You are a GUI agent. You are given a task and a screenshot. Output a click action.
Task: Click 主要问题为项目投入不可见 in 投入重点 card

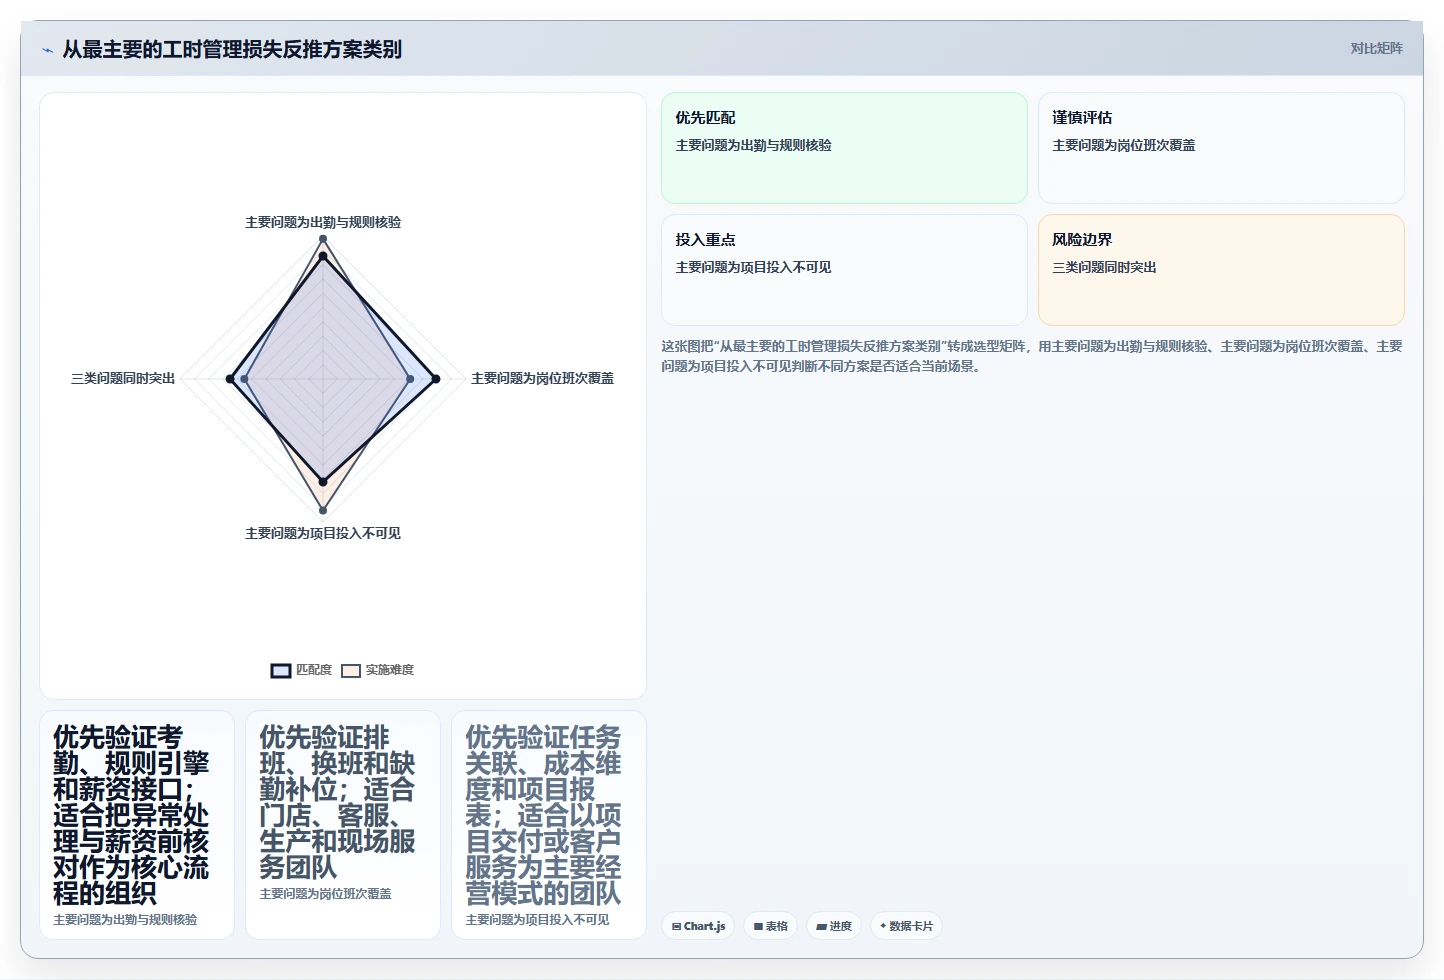pyautogui.click(x=754, y=267)
